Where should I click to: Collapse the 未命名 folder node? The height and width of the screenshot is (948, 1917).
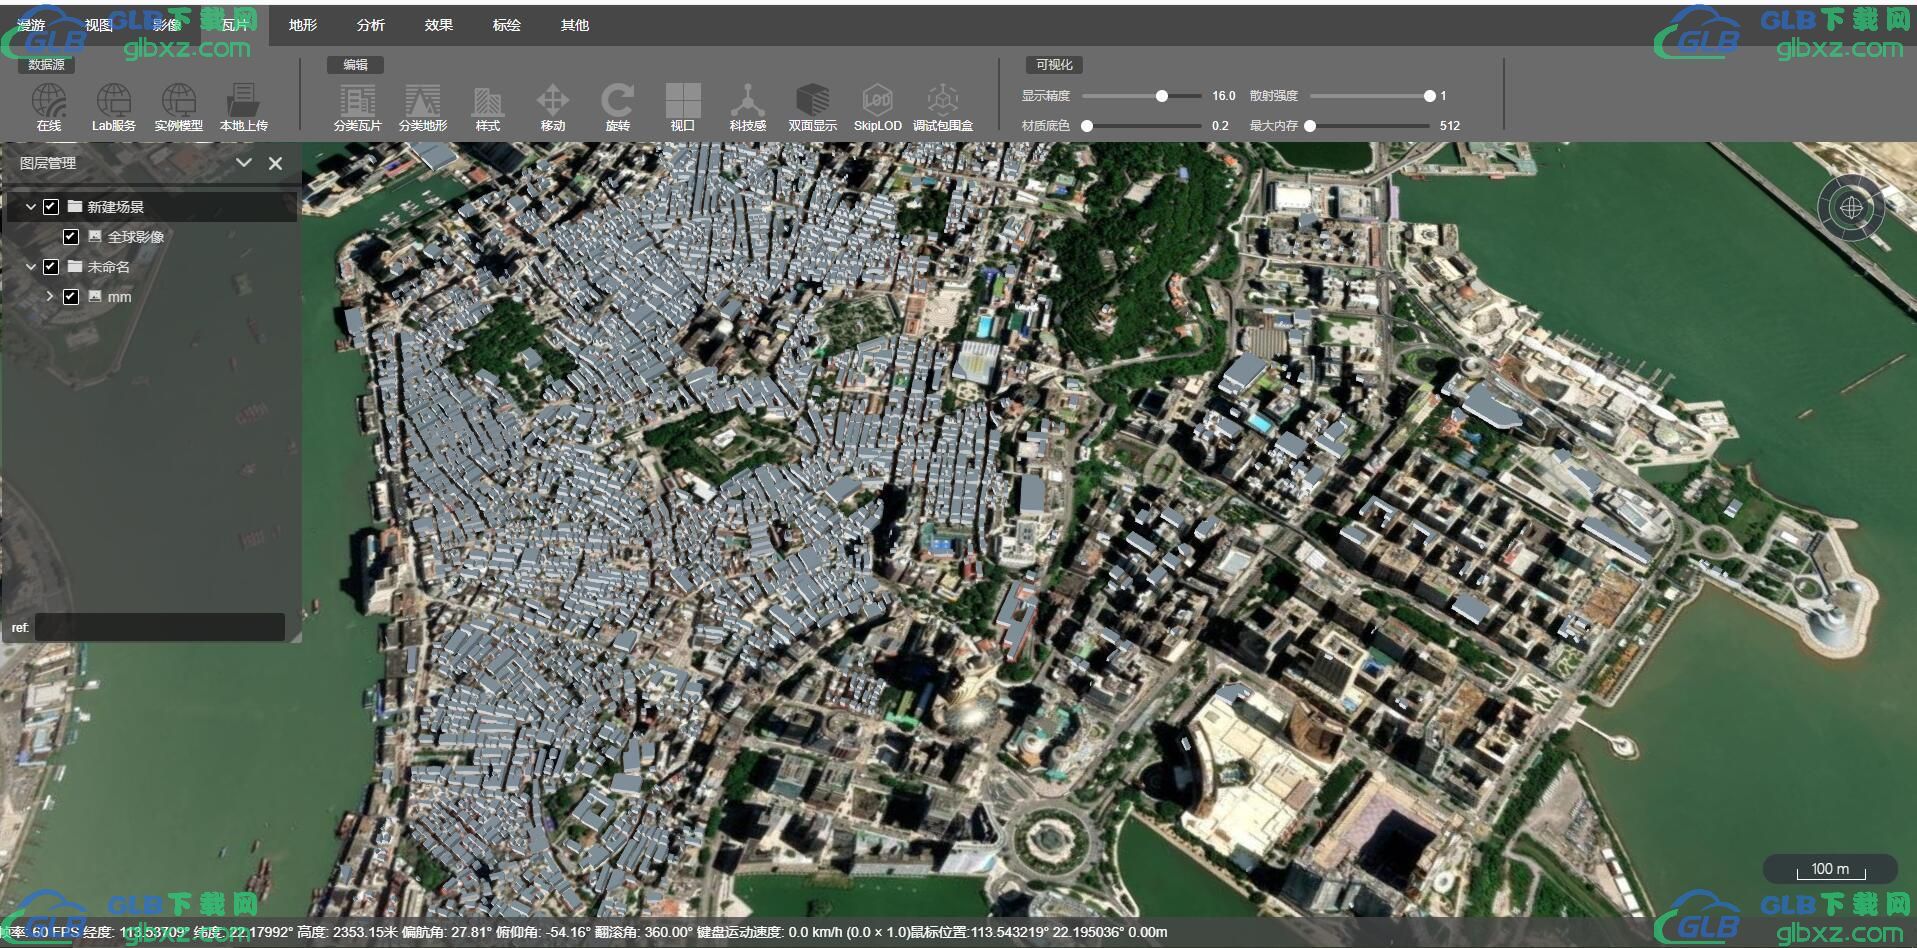click(x=31, y=267)
